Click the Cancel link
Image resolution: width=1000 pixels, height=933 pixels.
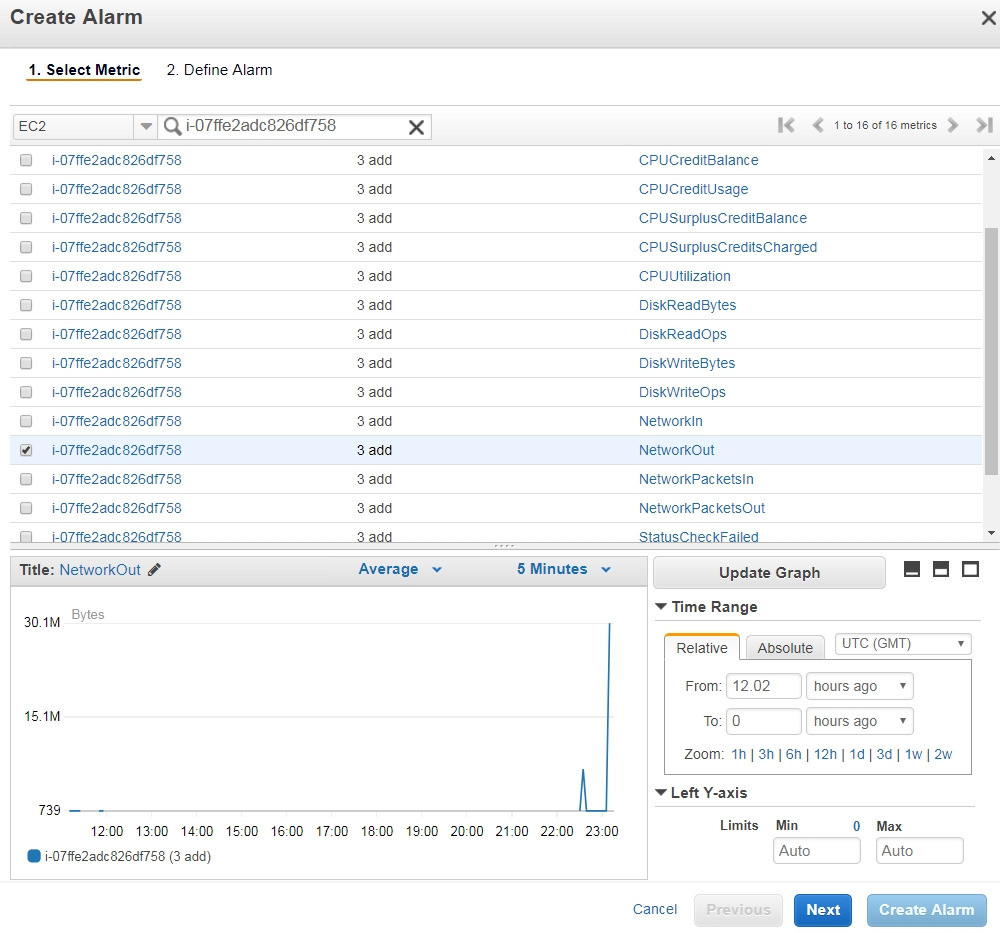[655, 909]
